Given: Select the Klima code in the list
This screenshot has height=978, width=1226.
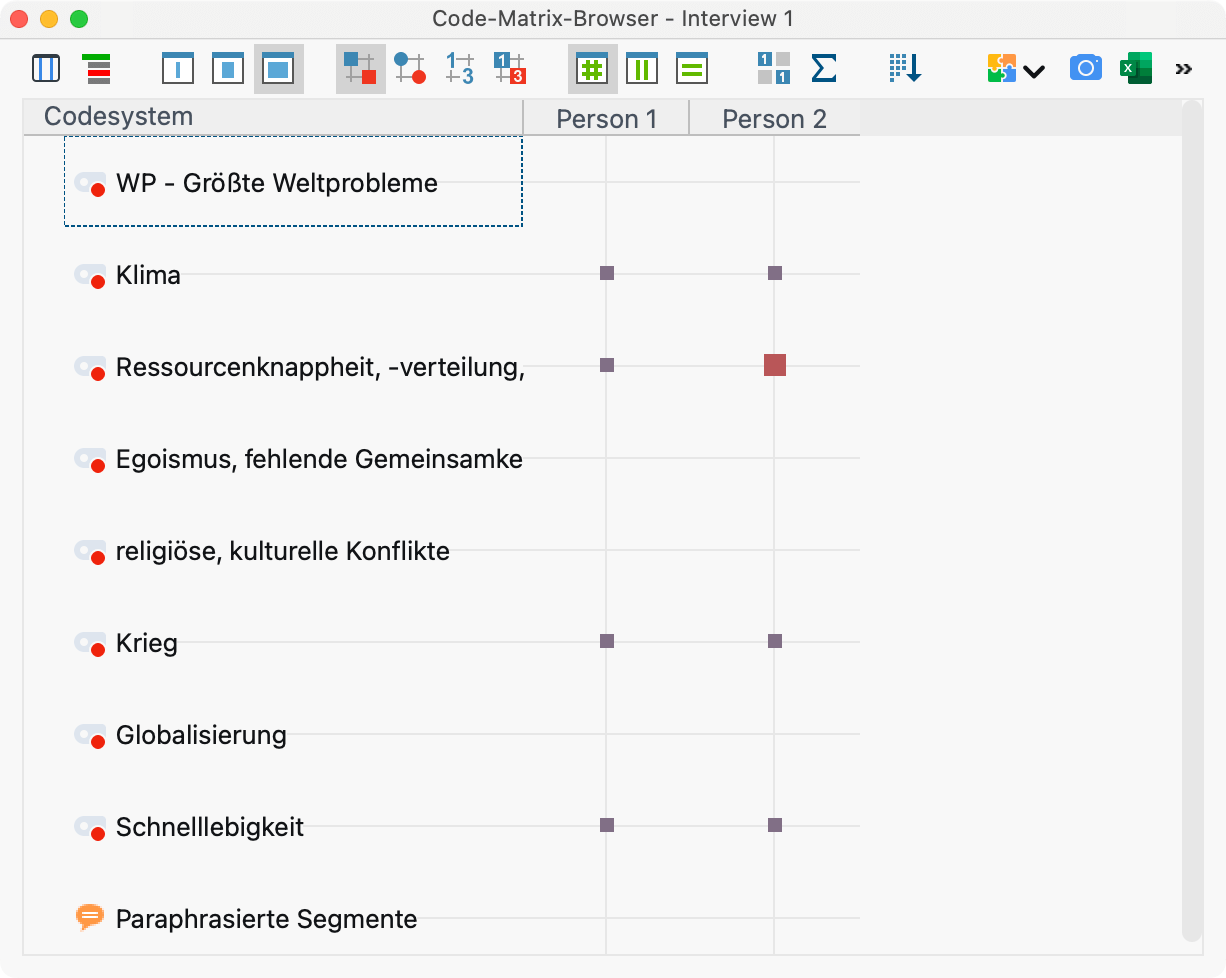Looking at the screenshot, I should pyautogui.click(x=148, y=275).
